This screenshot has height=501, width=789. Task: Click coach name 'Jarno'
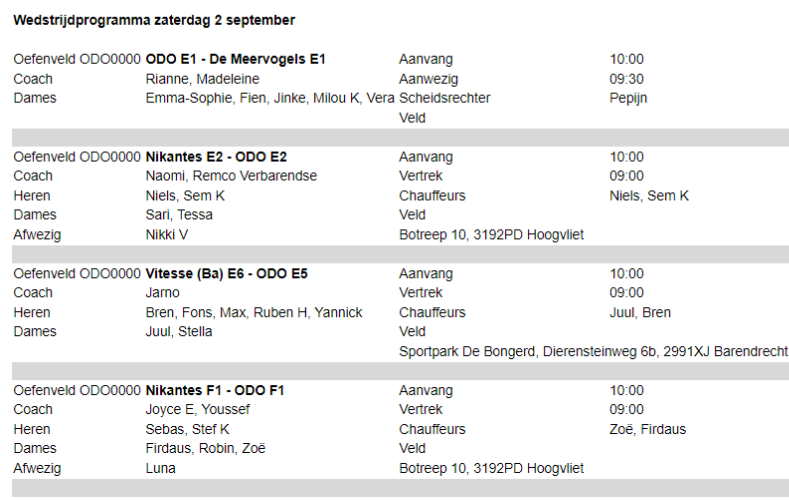pos(163,293)
